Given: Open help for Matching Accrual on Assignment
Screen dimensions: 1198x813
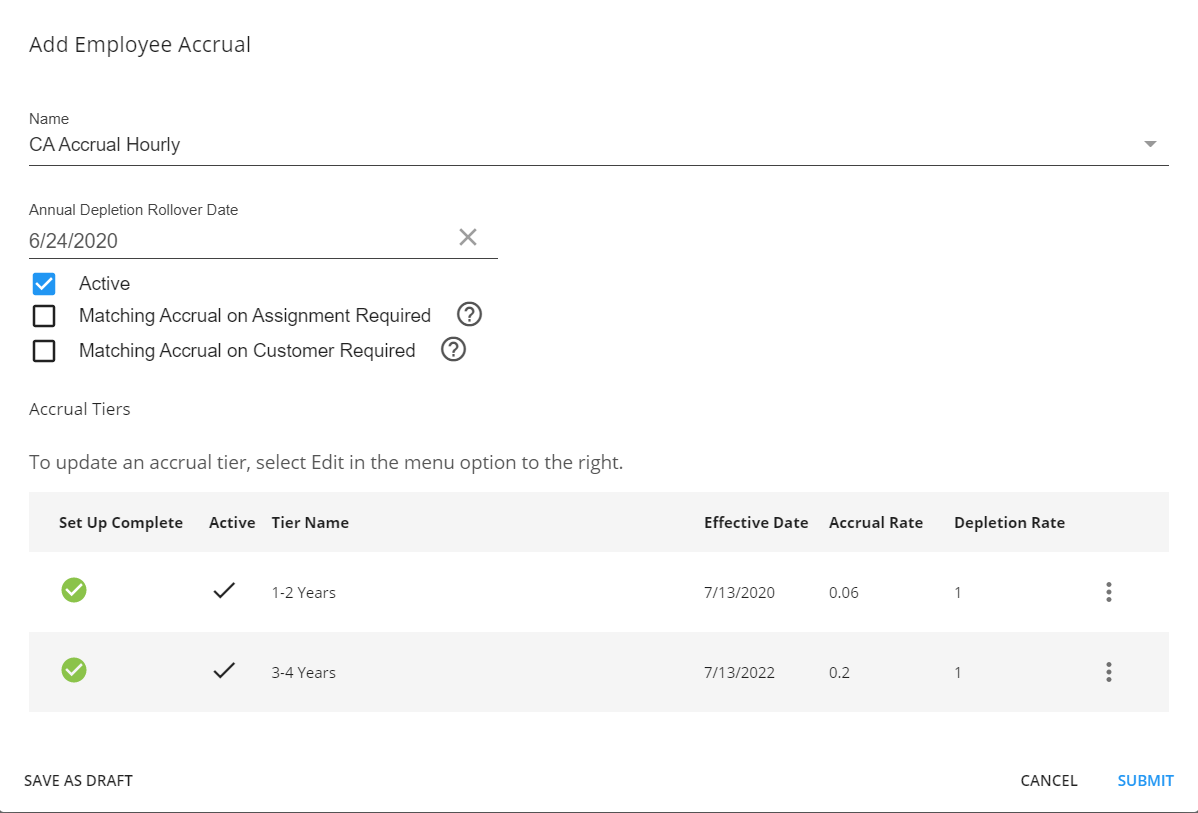Looking at the screenshot, I should (x=469, y=315).
